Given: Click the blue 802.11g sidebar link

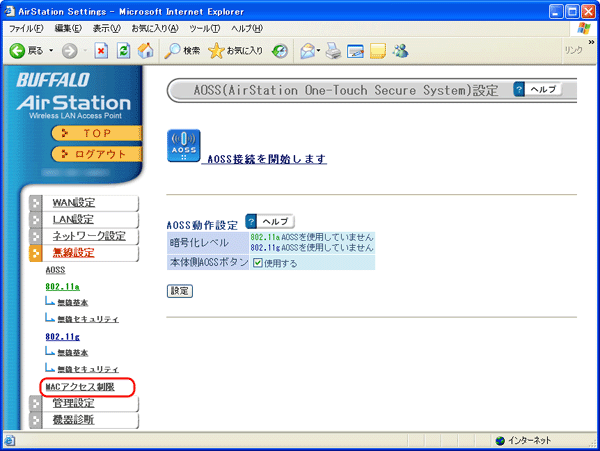Looking at the screenshot, I should 62,337.
